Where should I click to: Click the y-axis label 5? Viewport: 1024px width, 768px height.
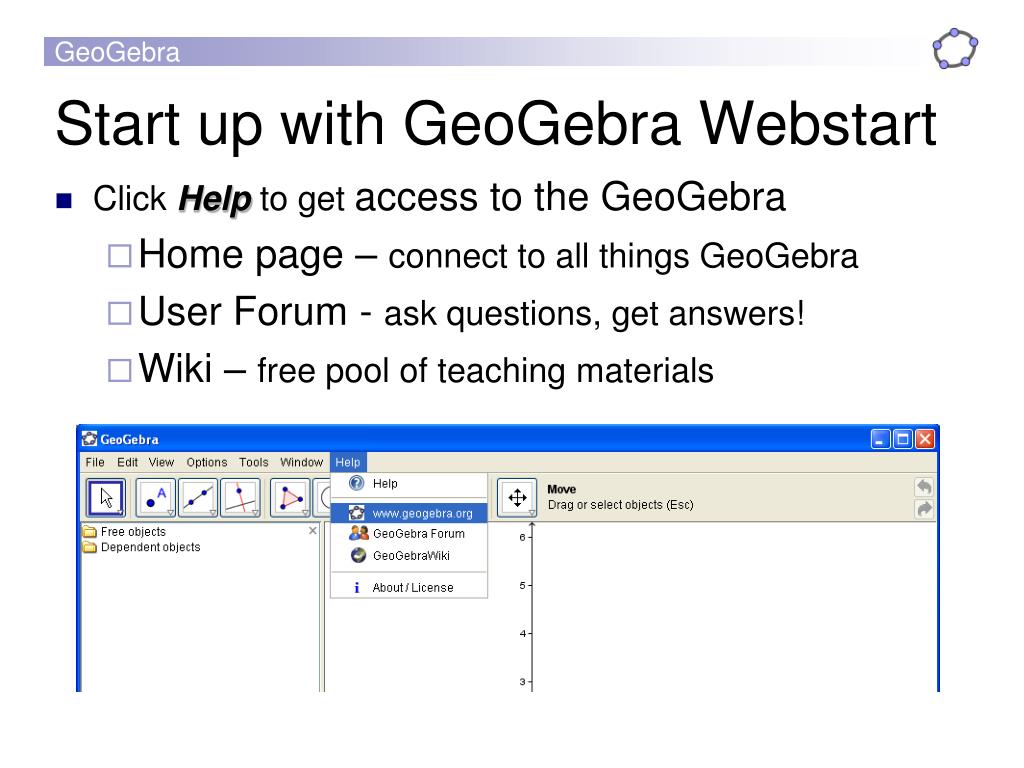[522, 585]
